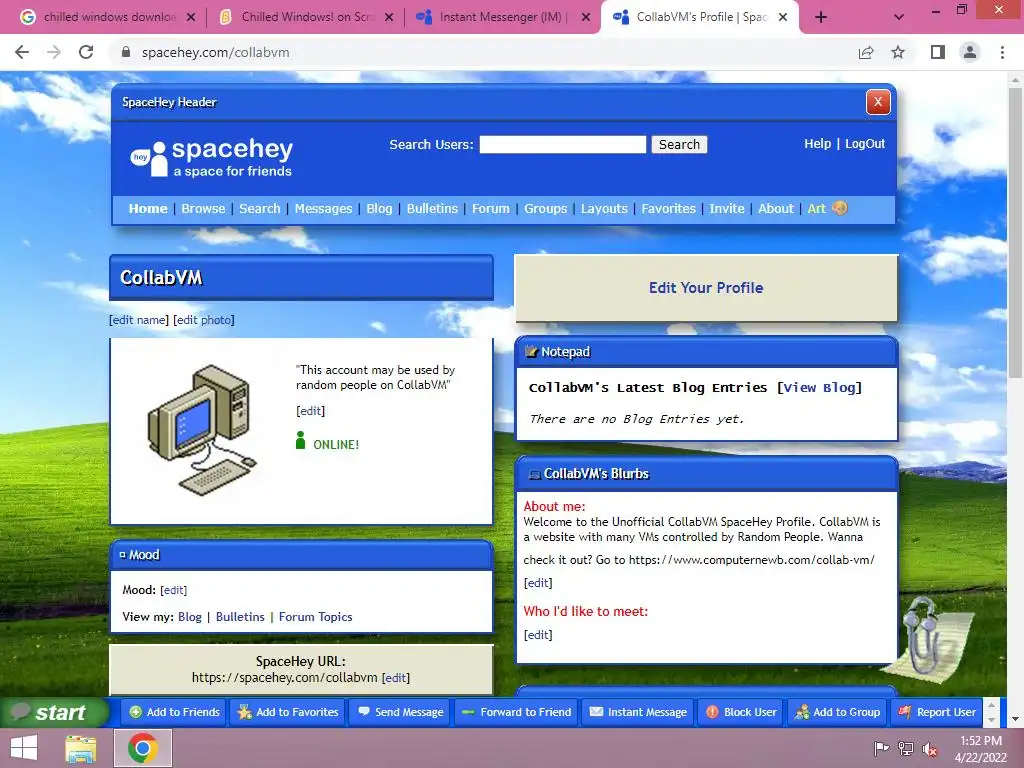Reload the page with refresh icon
The image size is (1024, 768).
click(x=86, y=52)
